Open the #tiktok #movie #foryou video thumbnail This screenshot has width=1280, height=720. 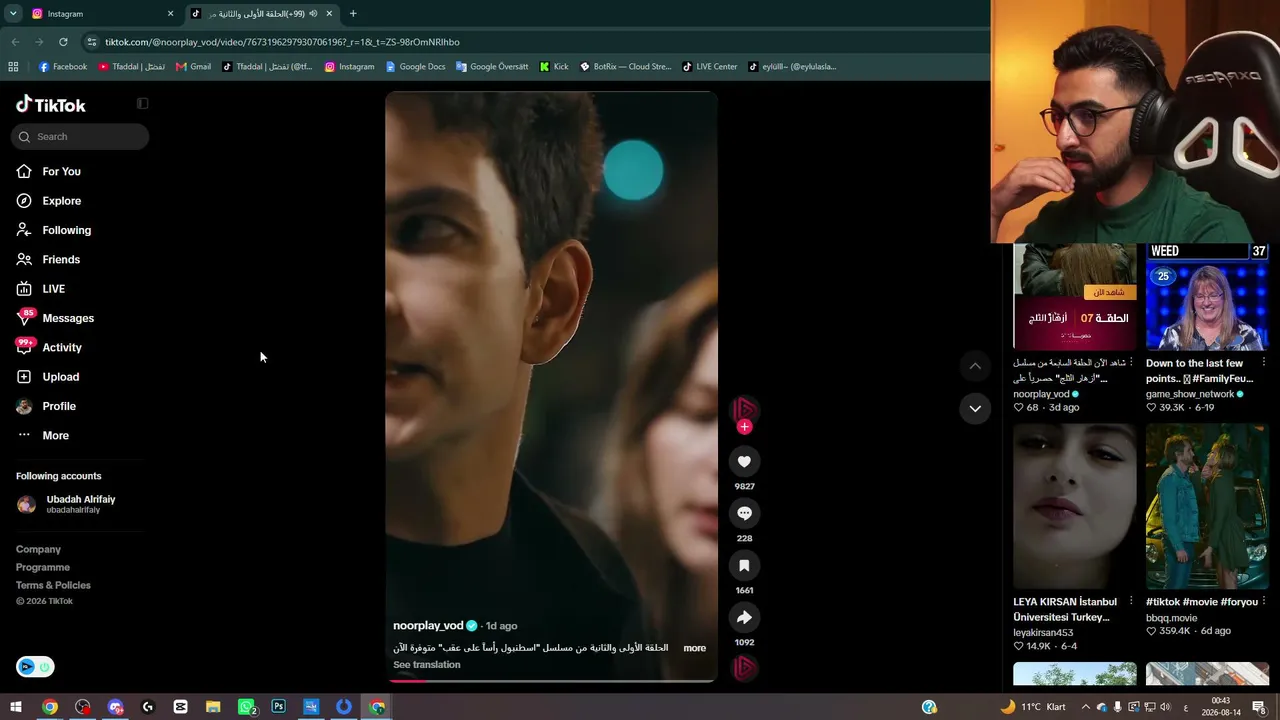tap(1207, 506)
